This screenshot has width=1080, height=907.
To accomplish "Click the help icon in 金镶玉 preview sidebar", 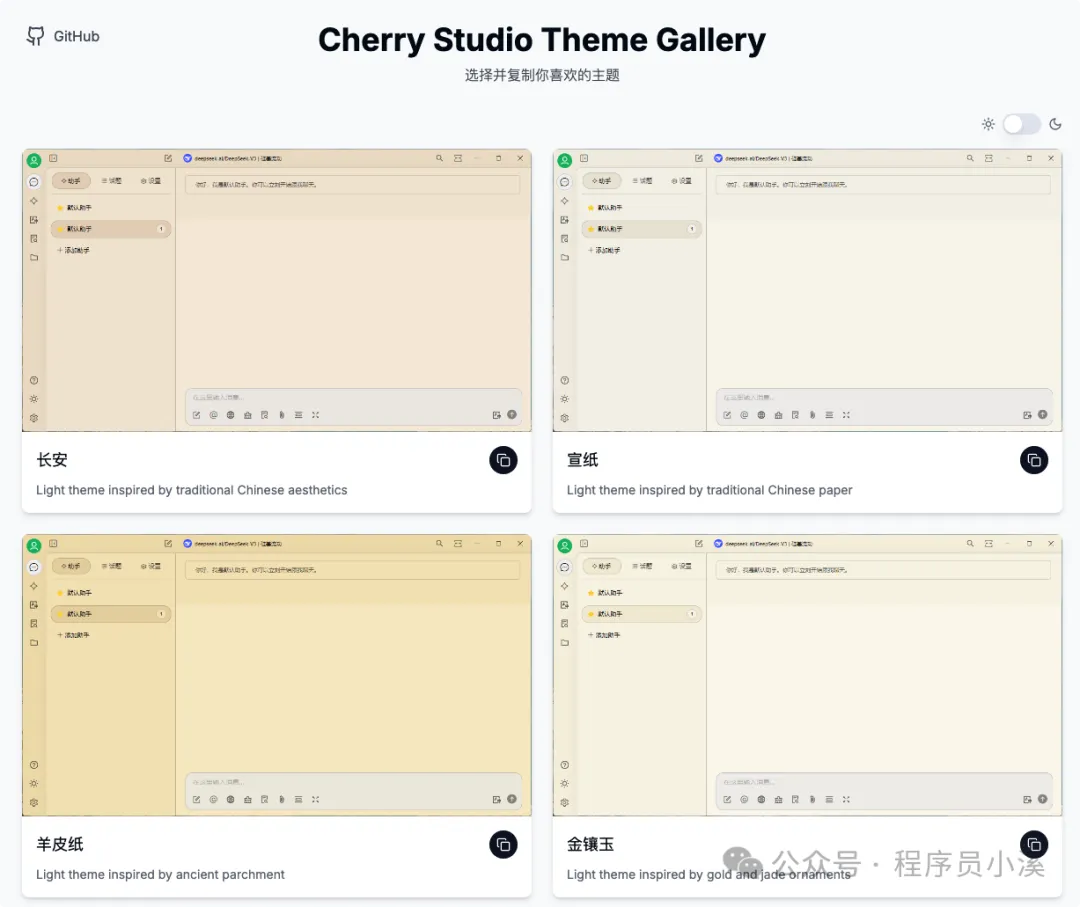I will pyautogui.click(x=565, y=765).
